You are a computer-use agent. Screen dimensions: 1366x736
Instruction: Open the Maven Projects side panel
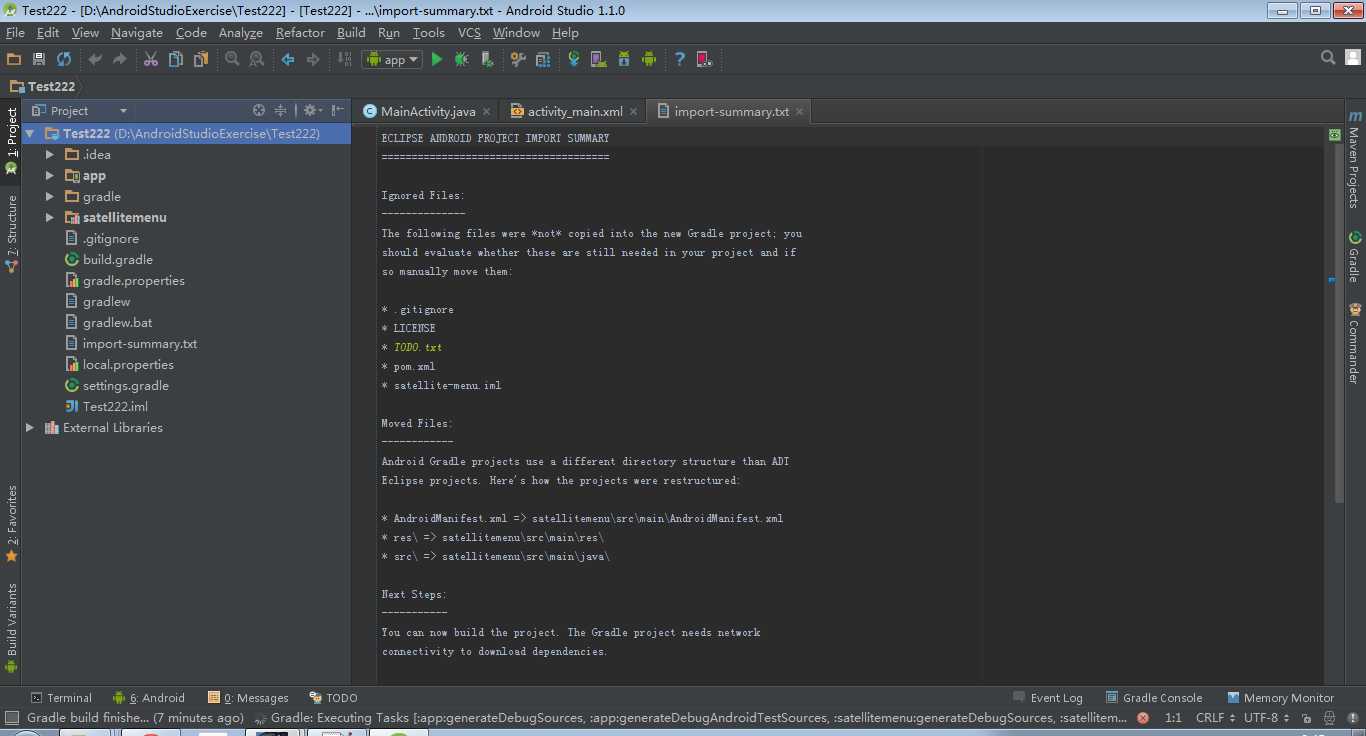click(1354, 161)
